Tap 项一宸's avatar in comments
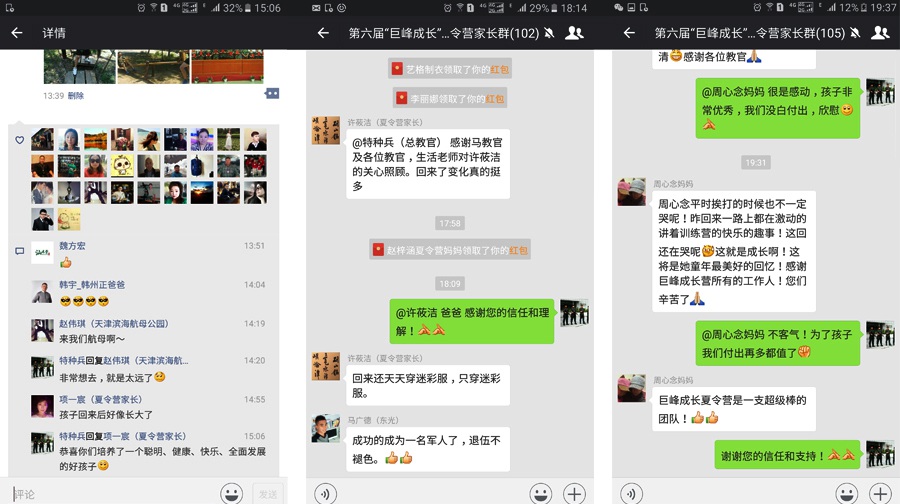 [x=42, y=406]
